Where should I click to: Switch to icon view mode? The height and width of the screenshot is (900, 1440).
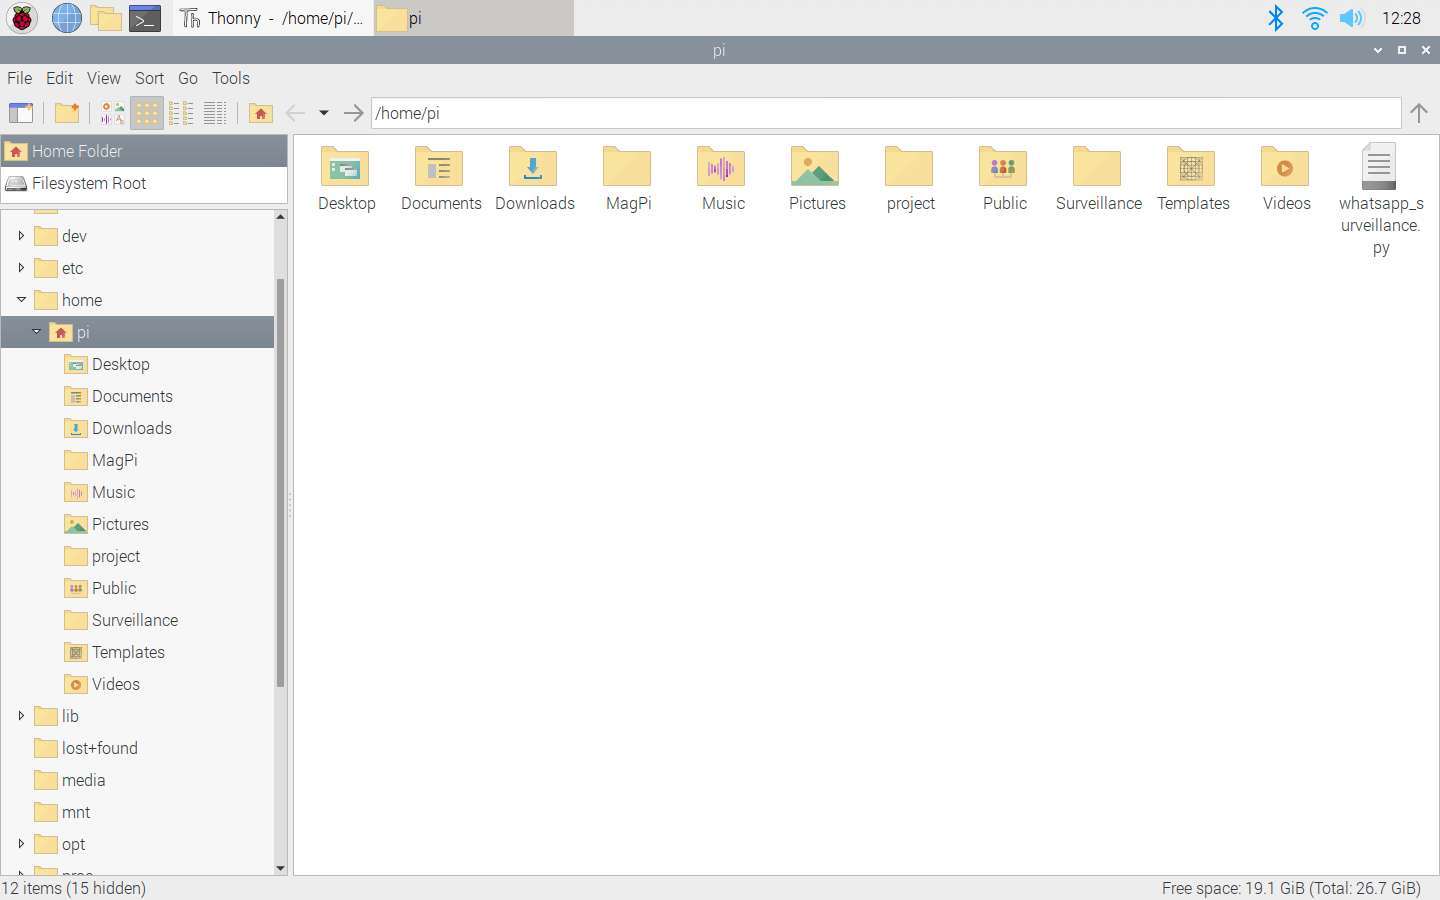(x=147, y=113)
